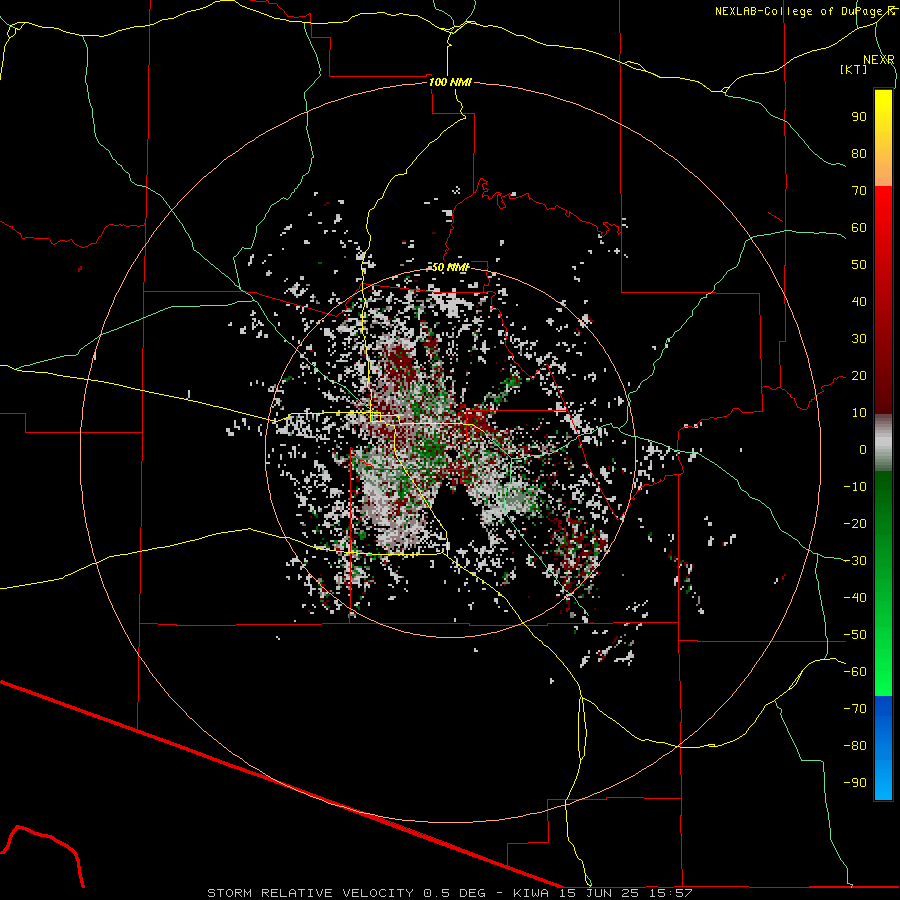
Task: Click the -80 value on velocity scale
Action: [x=855, y=746]
